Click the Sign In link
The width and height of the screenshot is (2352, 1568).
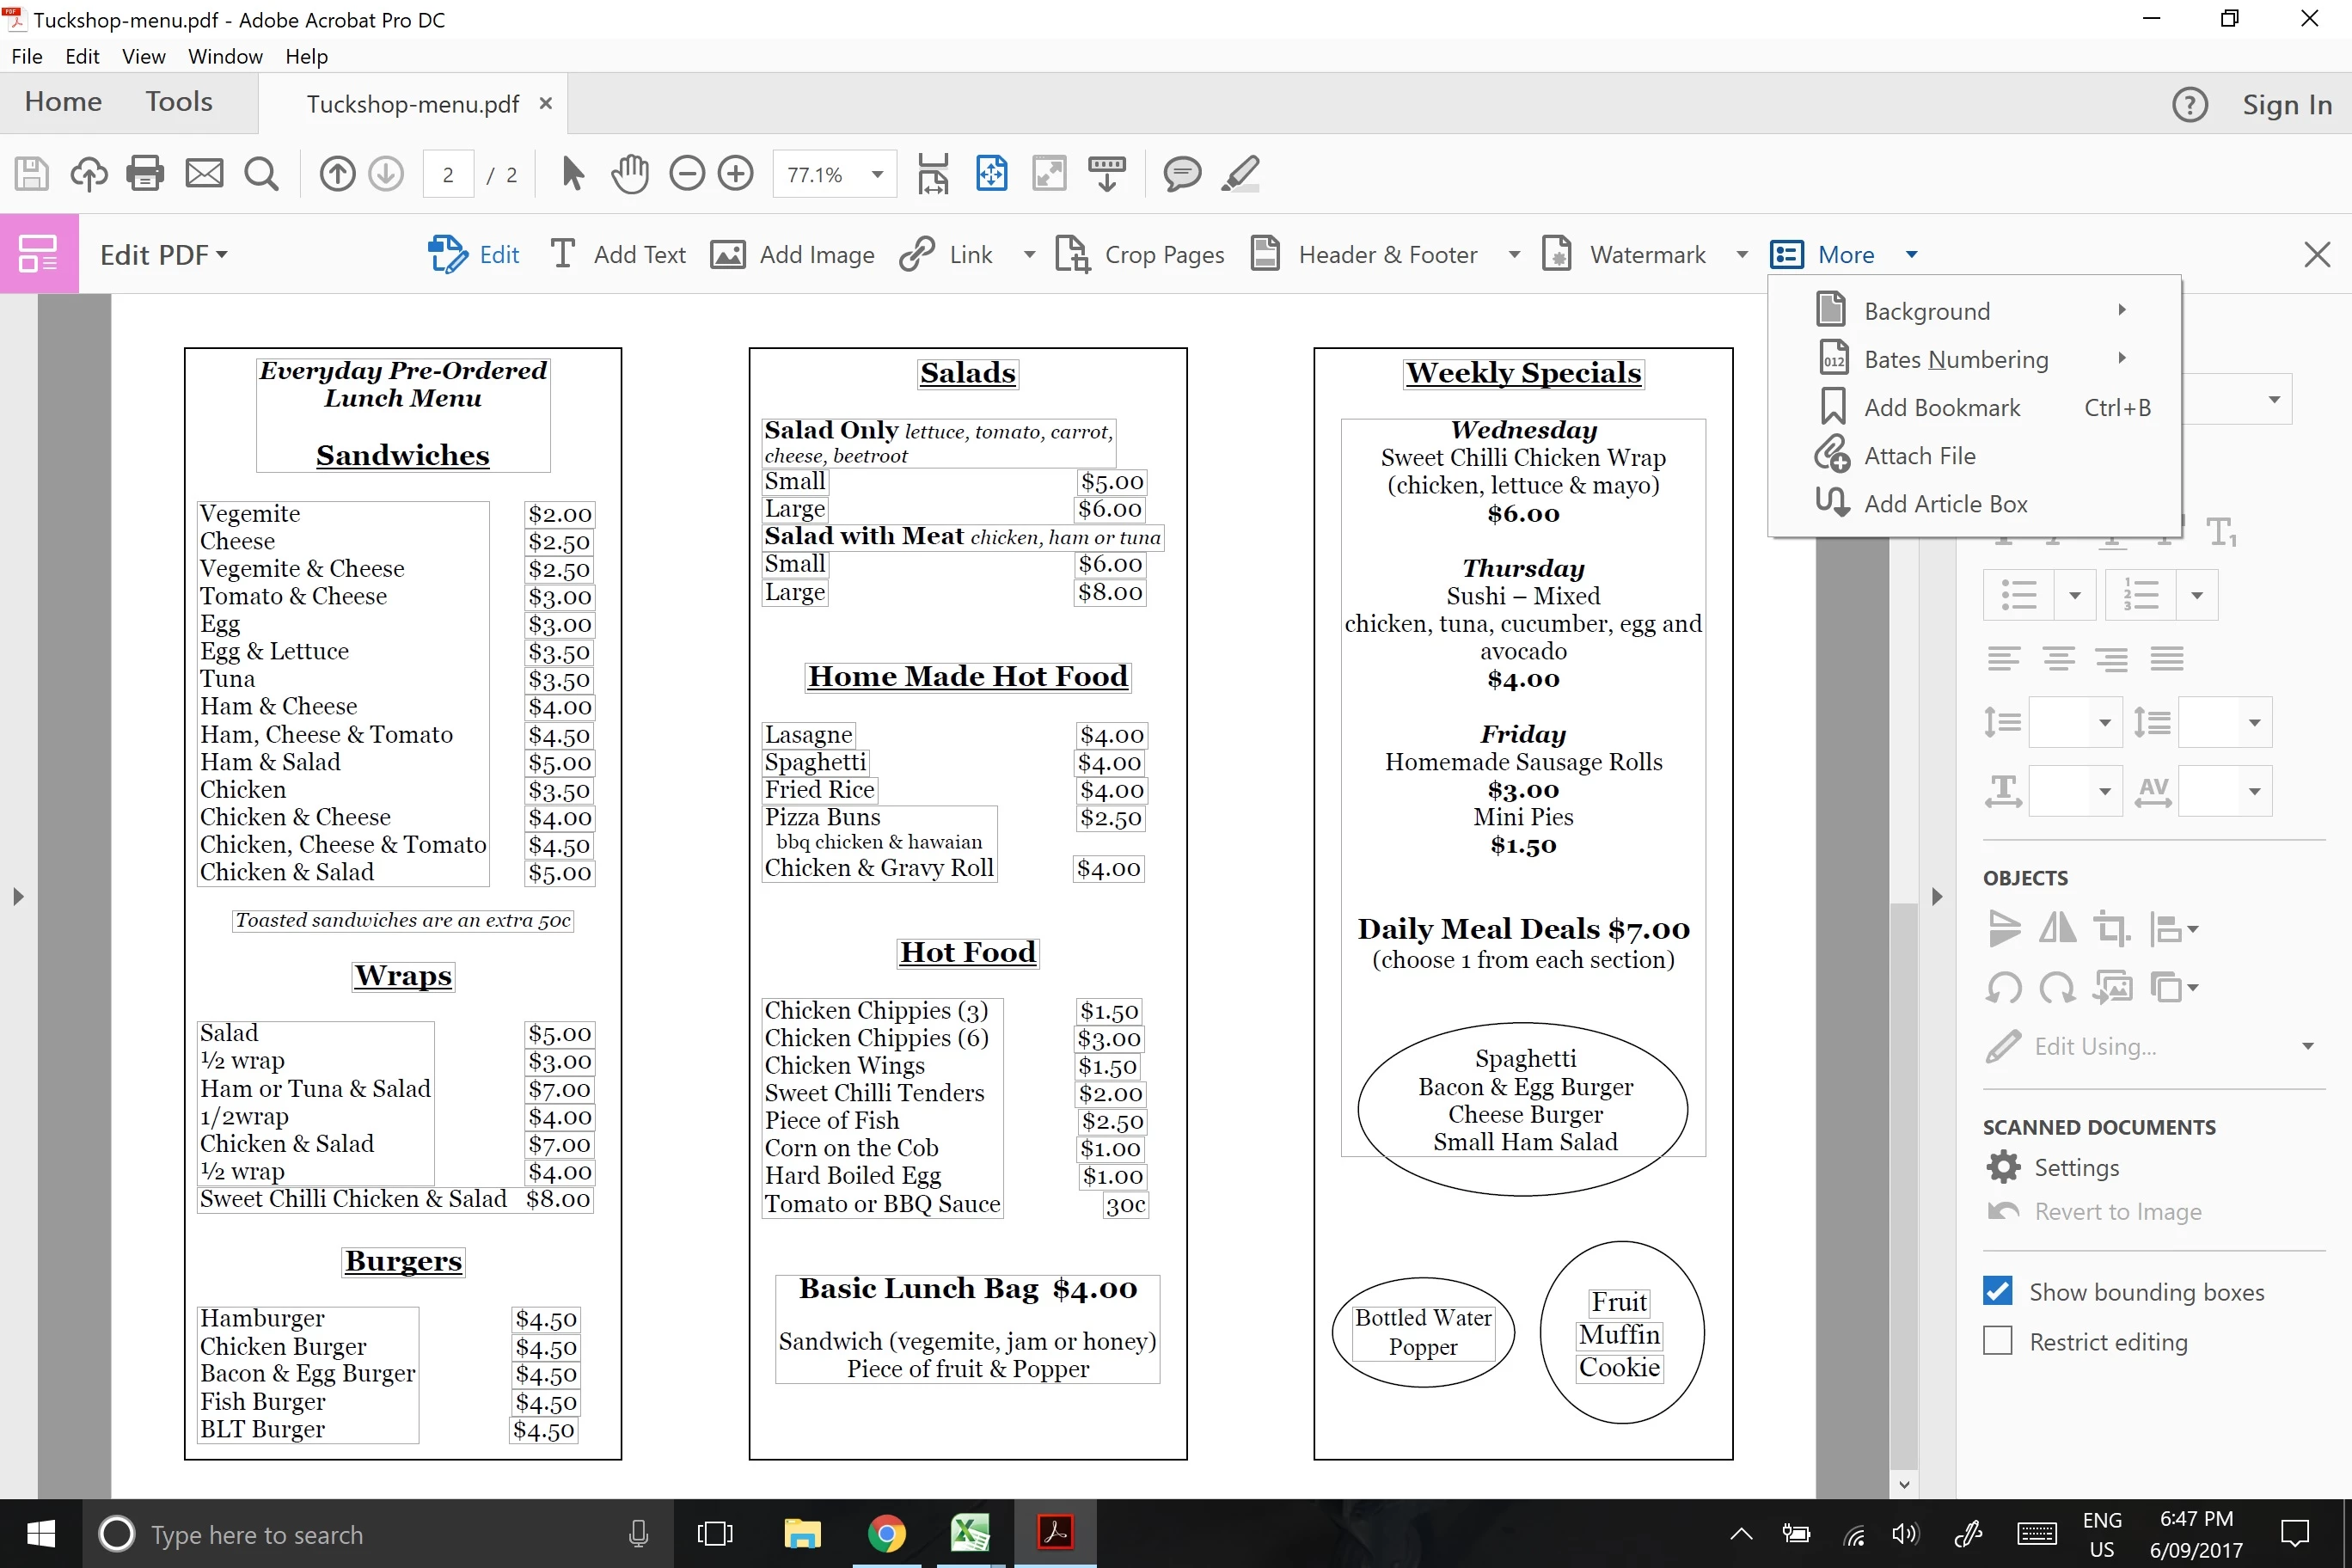(x=2286, y=105)
